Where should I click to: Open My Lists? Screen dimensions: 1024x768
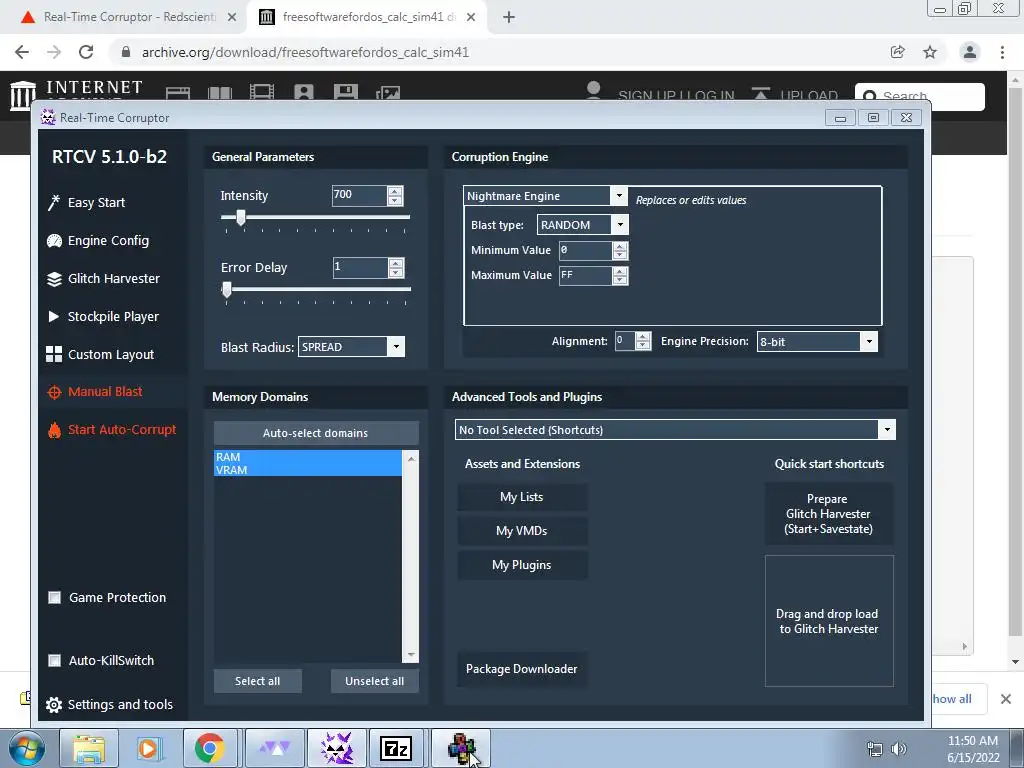pos(522,497)
